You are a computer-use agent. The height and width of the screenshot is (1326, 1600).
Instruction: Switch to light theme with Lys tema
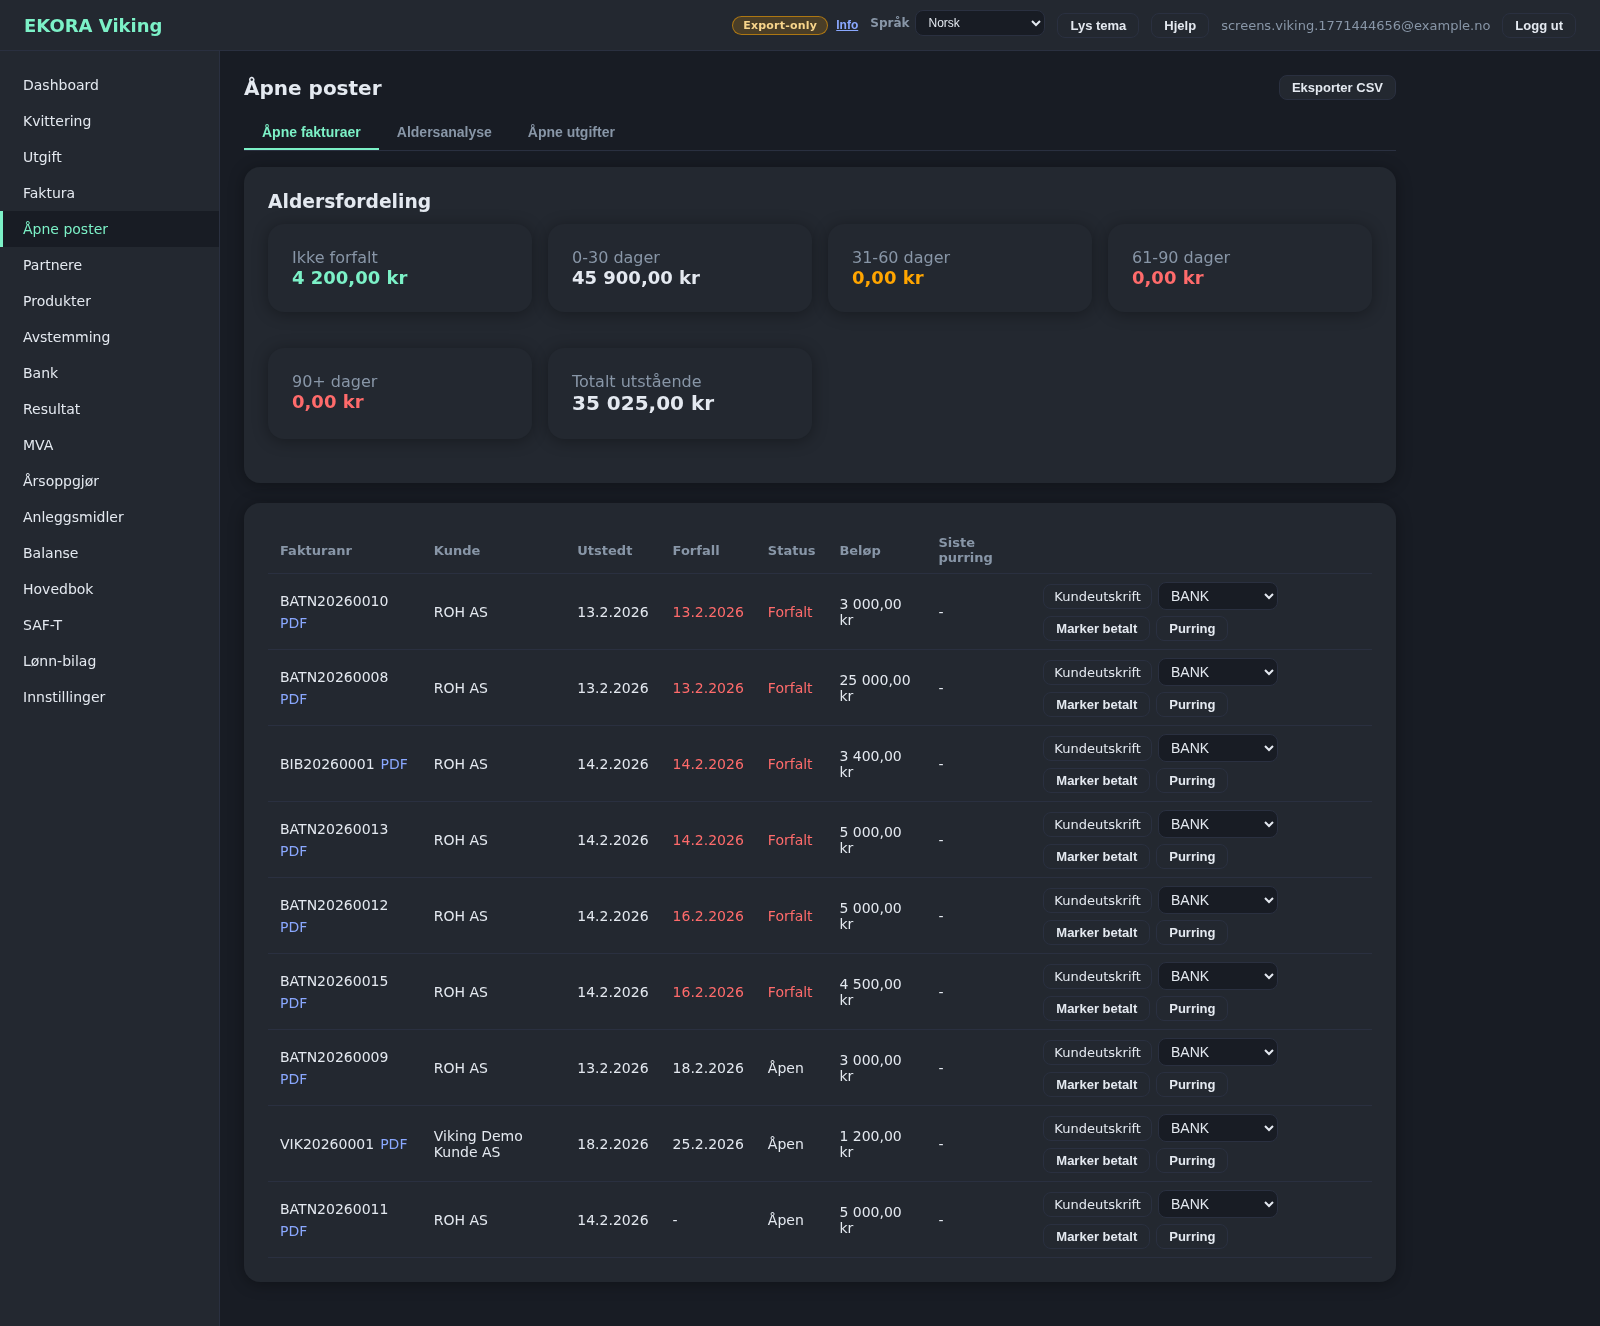pyautogui.click(x=1097, y=26)
